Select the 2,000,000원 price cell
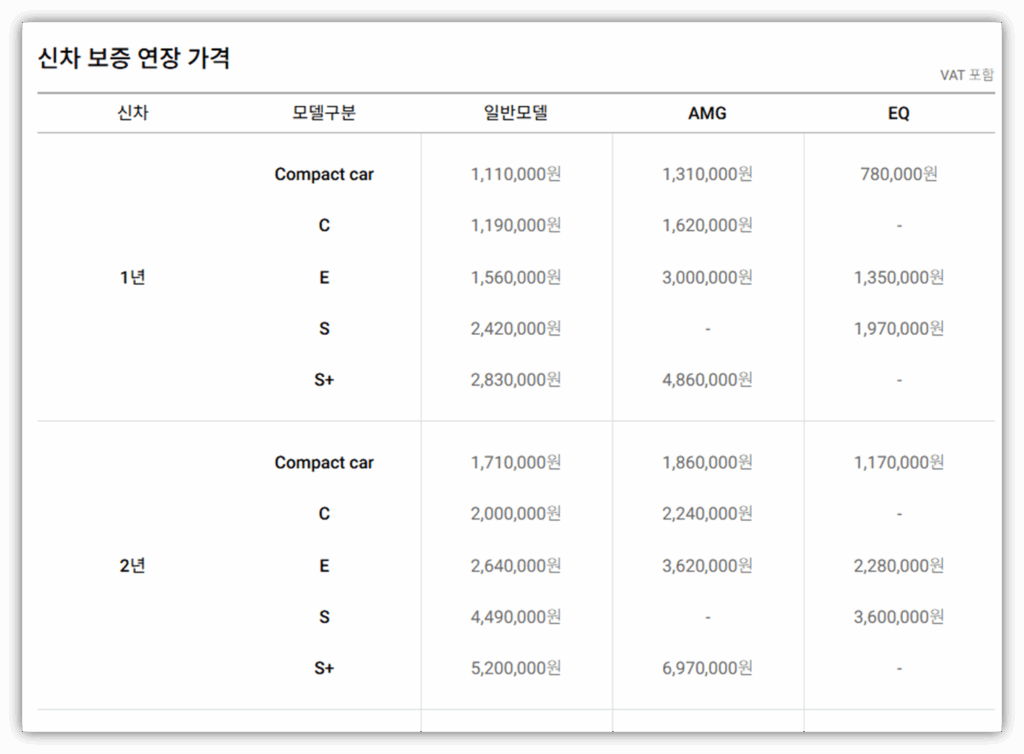This screenshot has width=1024, height=754. (x=515, y=514)
